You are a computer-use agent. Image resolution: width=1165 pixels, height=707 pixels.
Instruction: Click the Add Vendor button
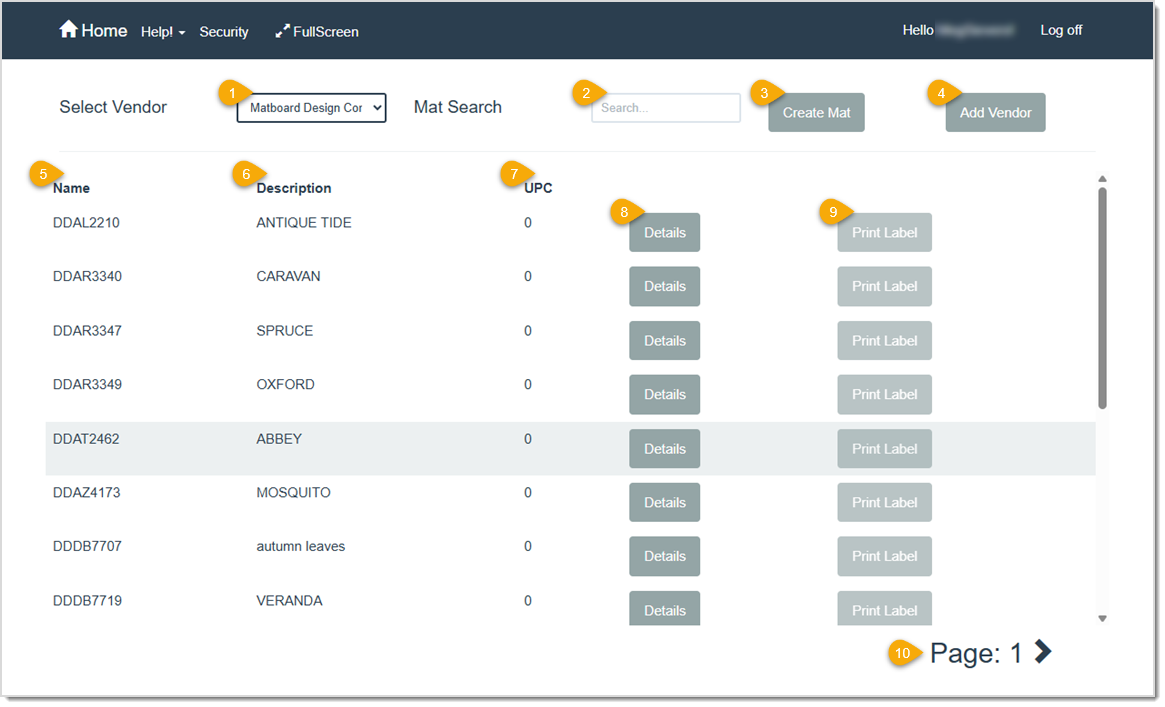995,112
